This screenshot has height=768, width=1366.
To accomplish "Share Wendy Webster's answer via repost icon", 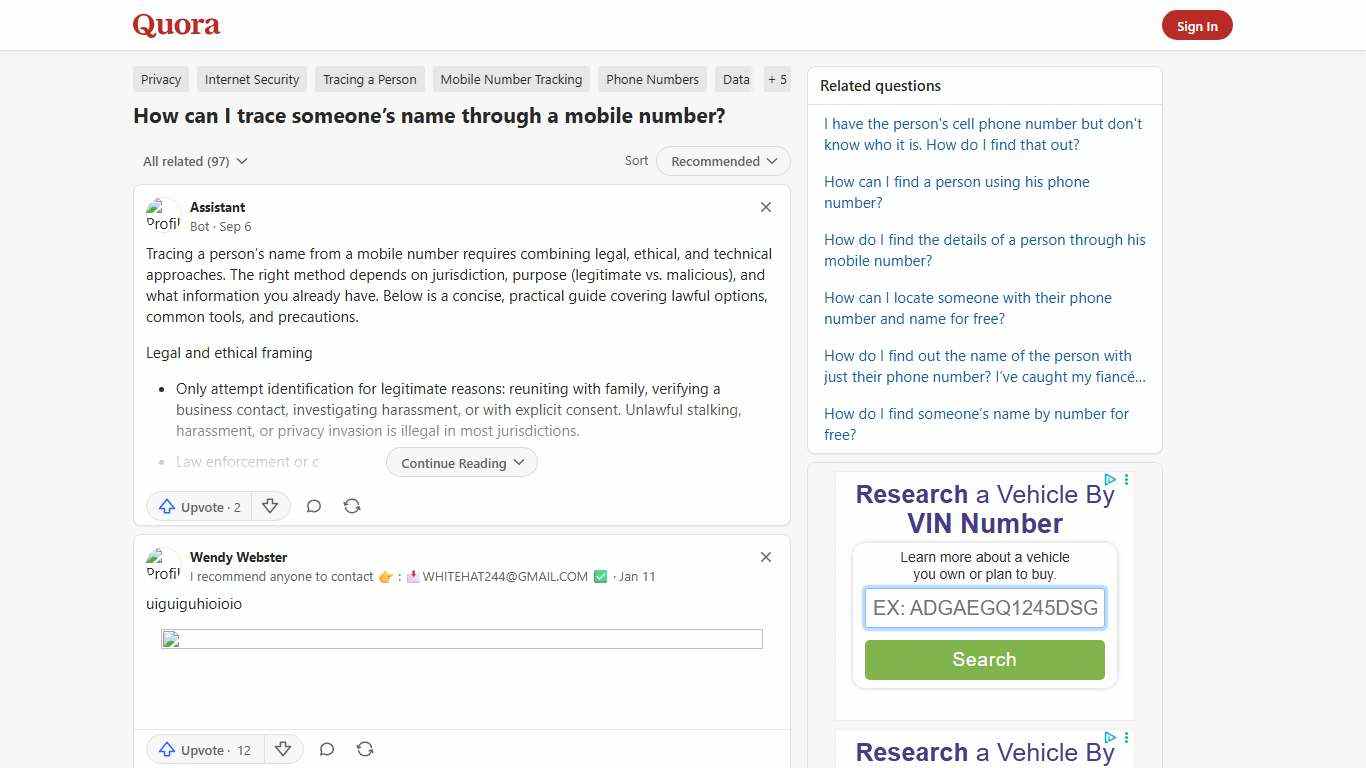I will [x=365, y=749].
